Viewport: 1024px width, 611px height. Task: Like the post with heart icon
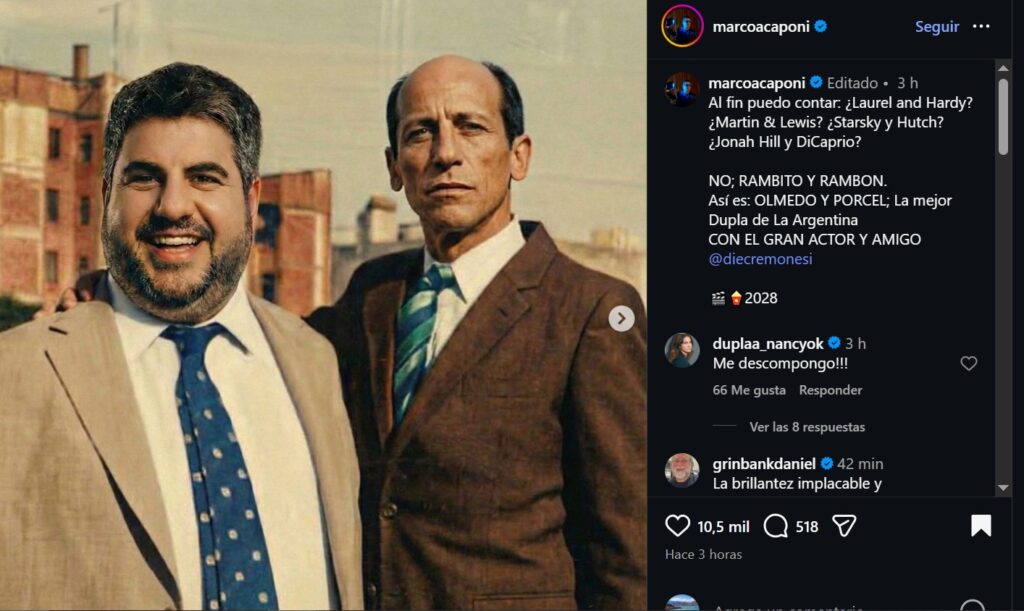pyautogui.click(x=678, y=526)
